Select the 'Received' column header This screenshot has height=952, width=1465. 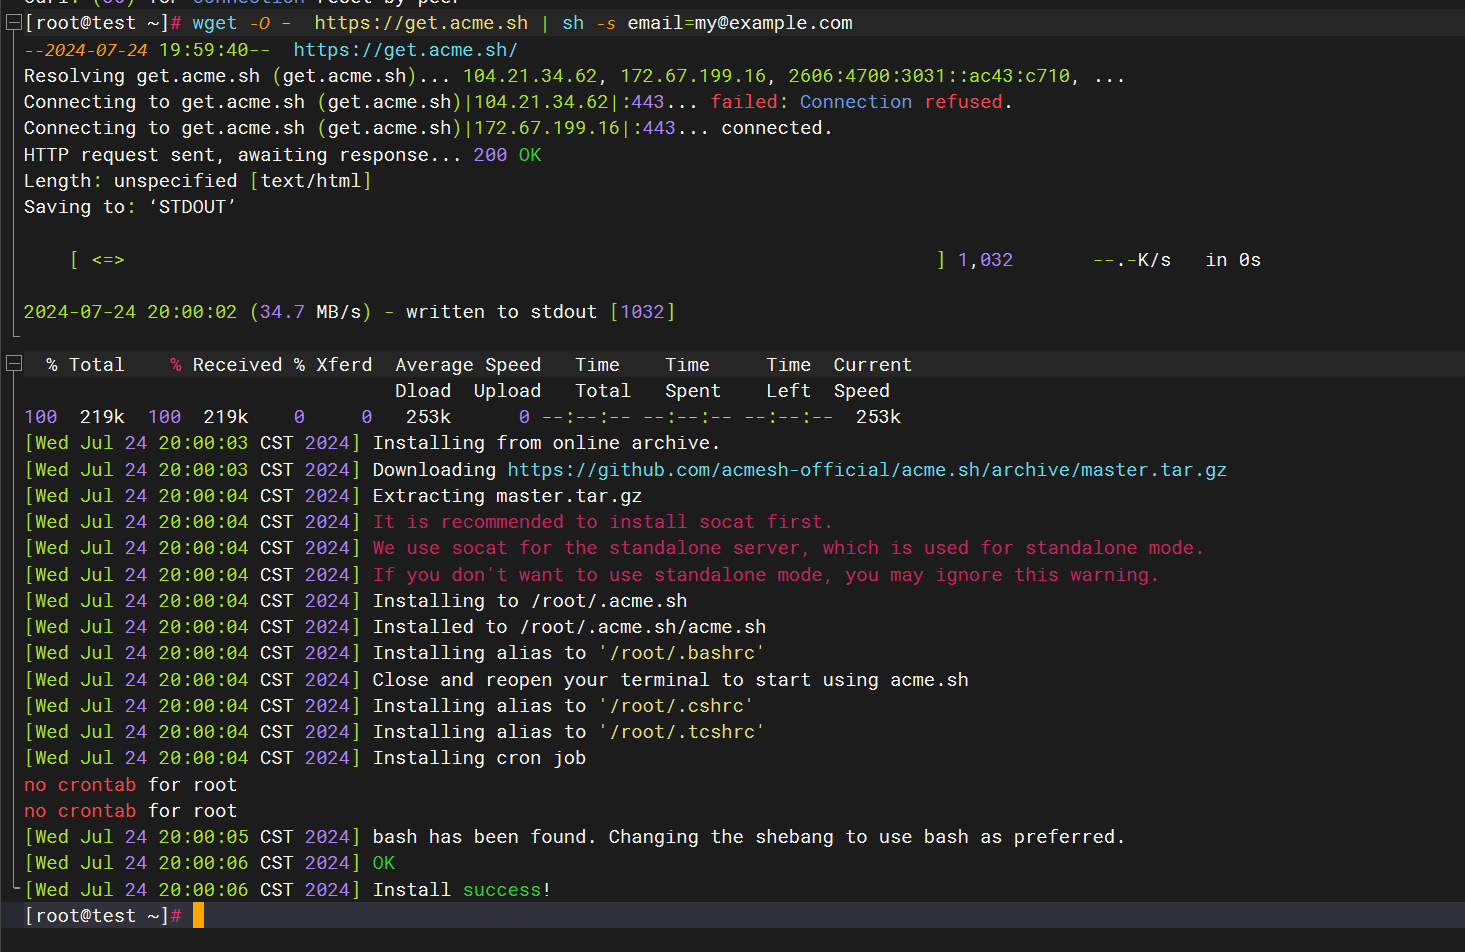coord(237,365)
